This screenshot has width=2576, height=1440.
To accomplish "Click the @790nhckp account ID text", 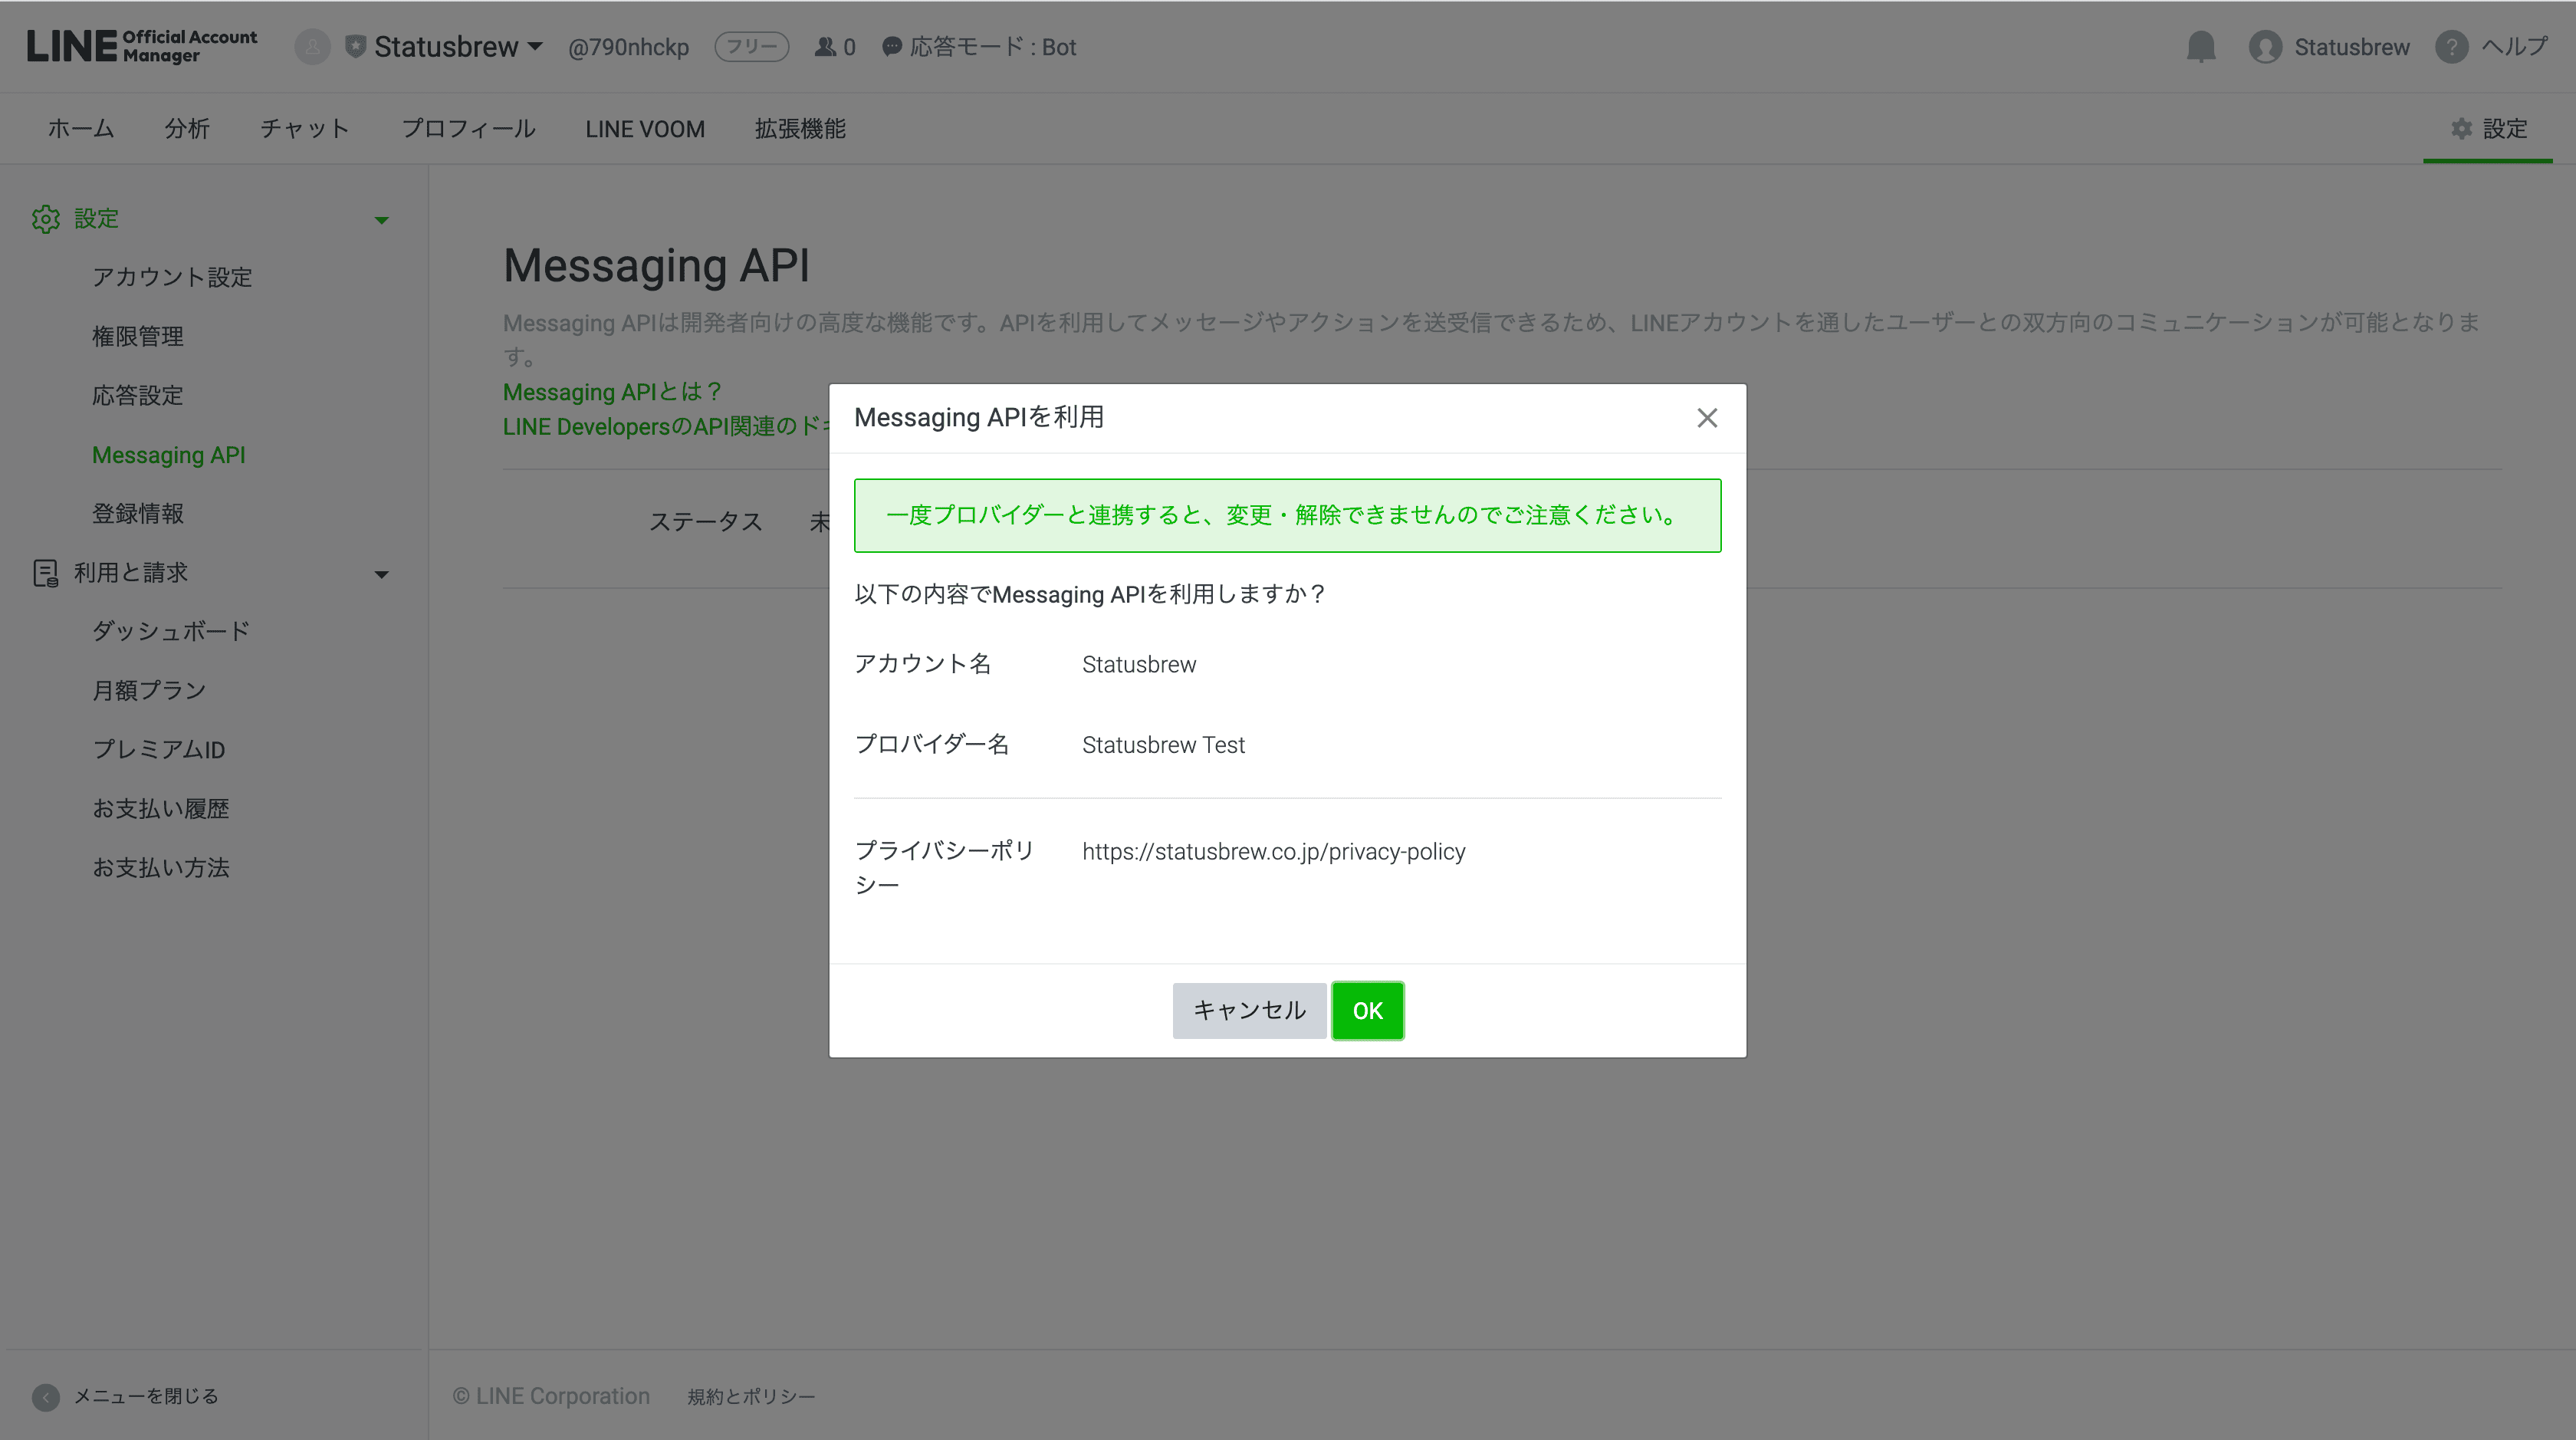I will pyautogui.click(x=628, y=47).
